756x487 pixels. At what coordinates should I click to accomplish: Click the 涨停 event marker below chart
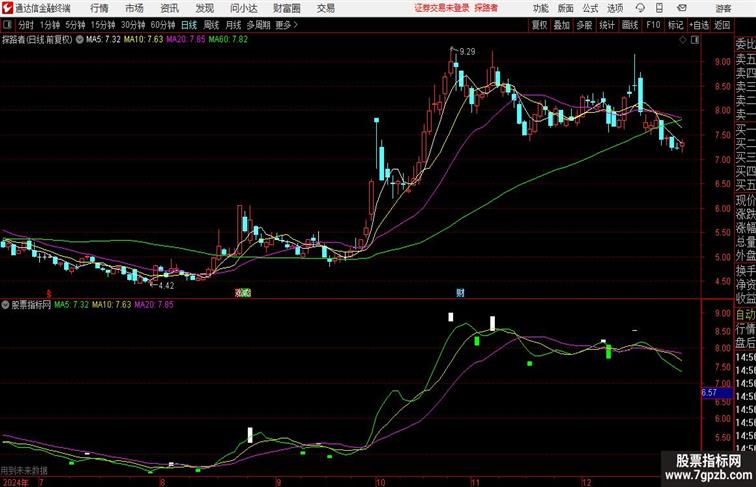tap(243, 292)
